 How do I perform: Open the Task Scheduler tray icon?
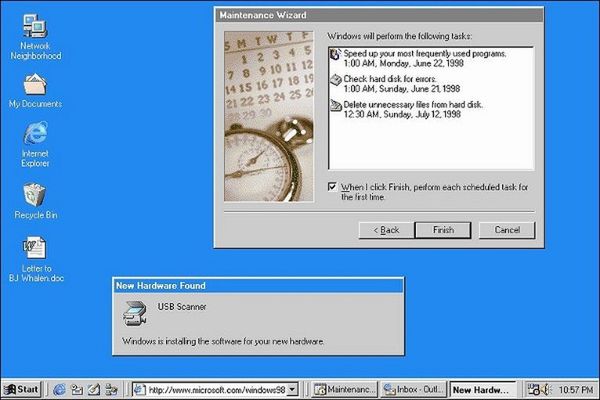click(x=533, y=390)
